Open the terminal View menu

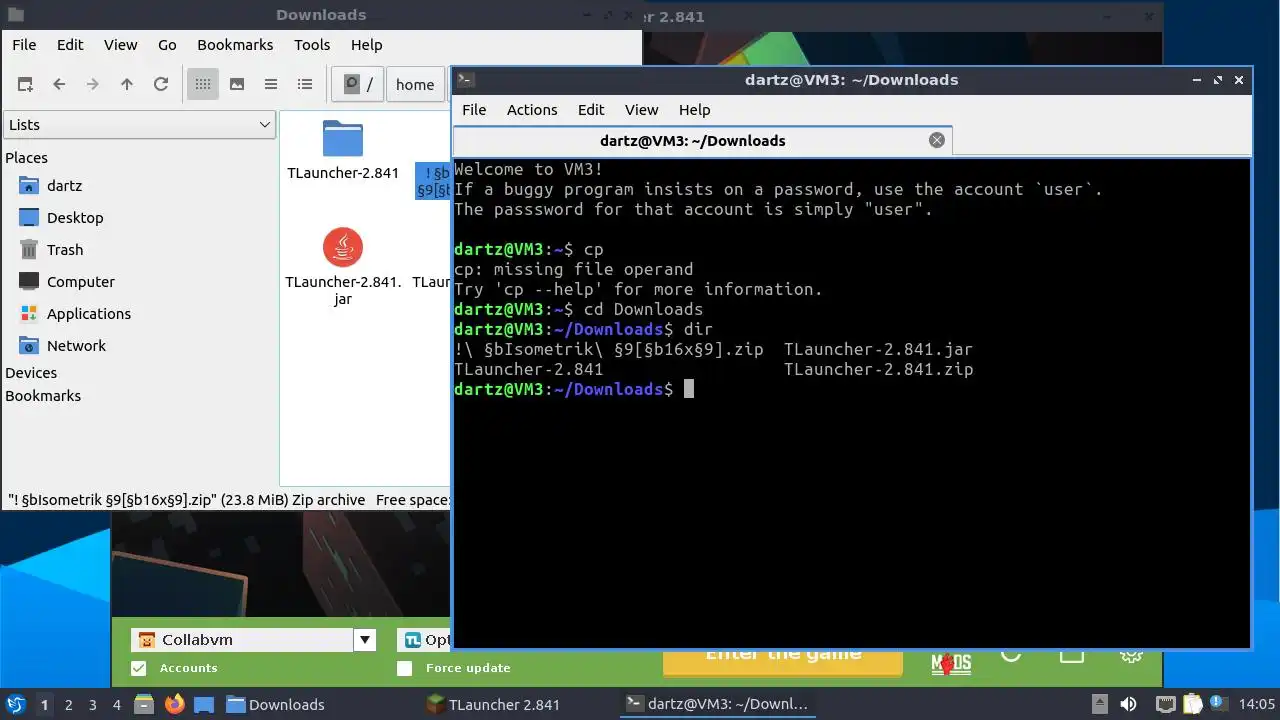tap(642, 110)
